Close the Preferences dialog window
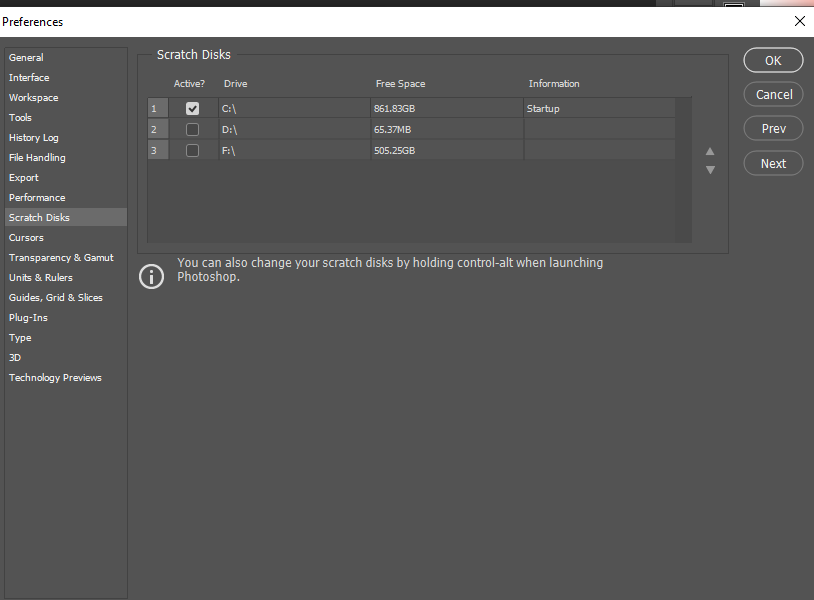The width and height of the screenshot is (814, 600). (x=799, y=21)
